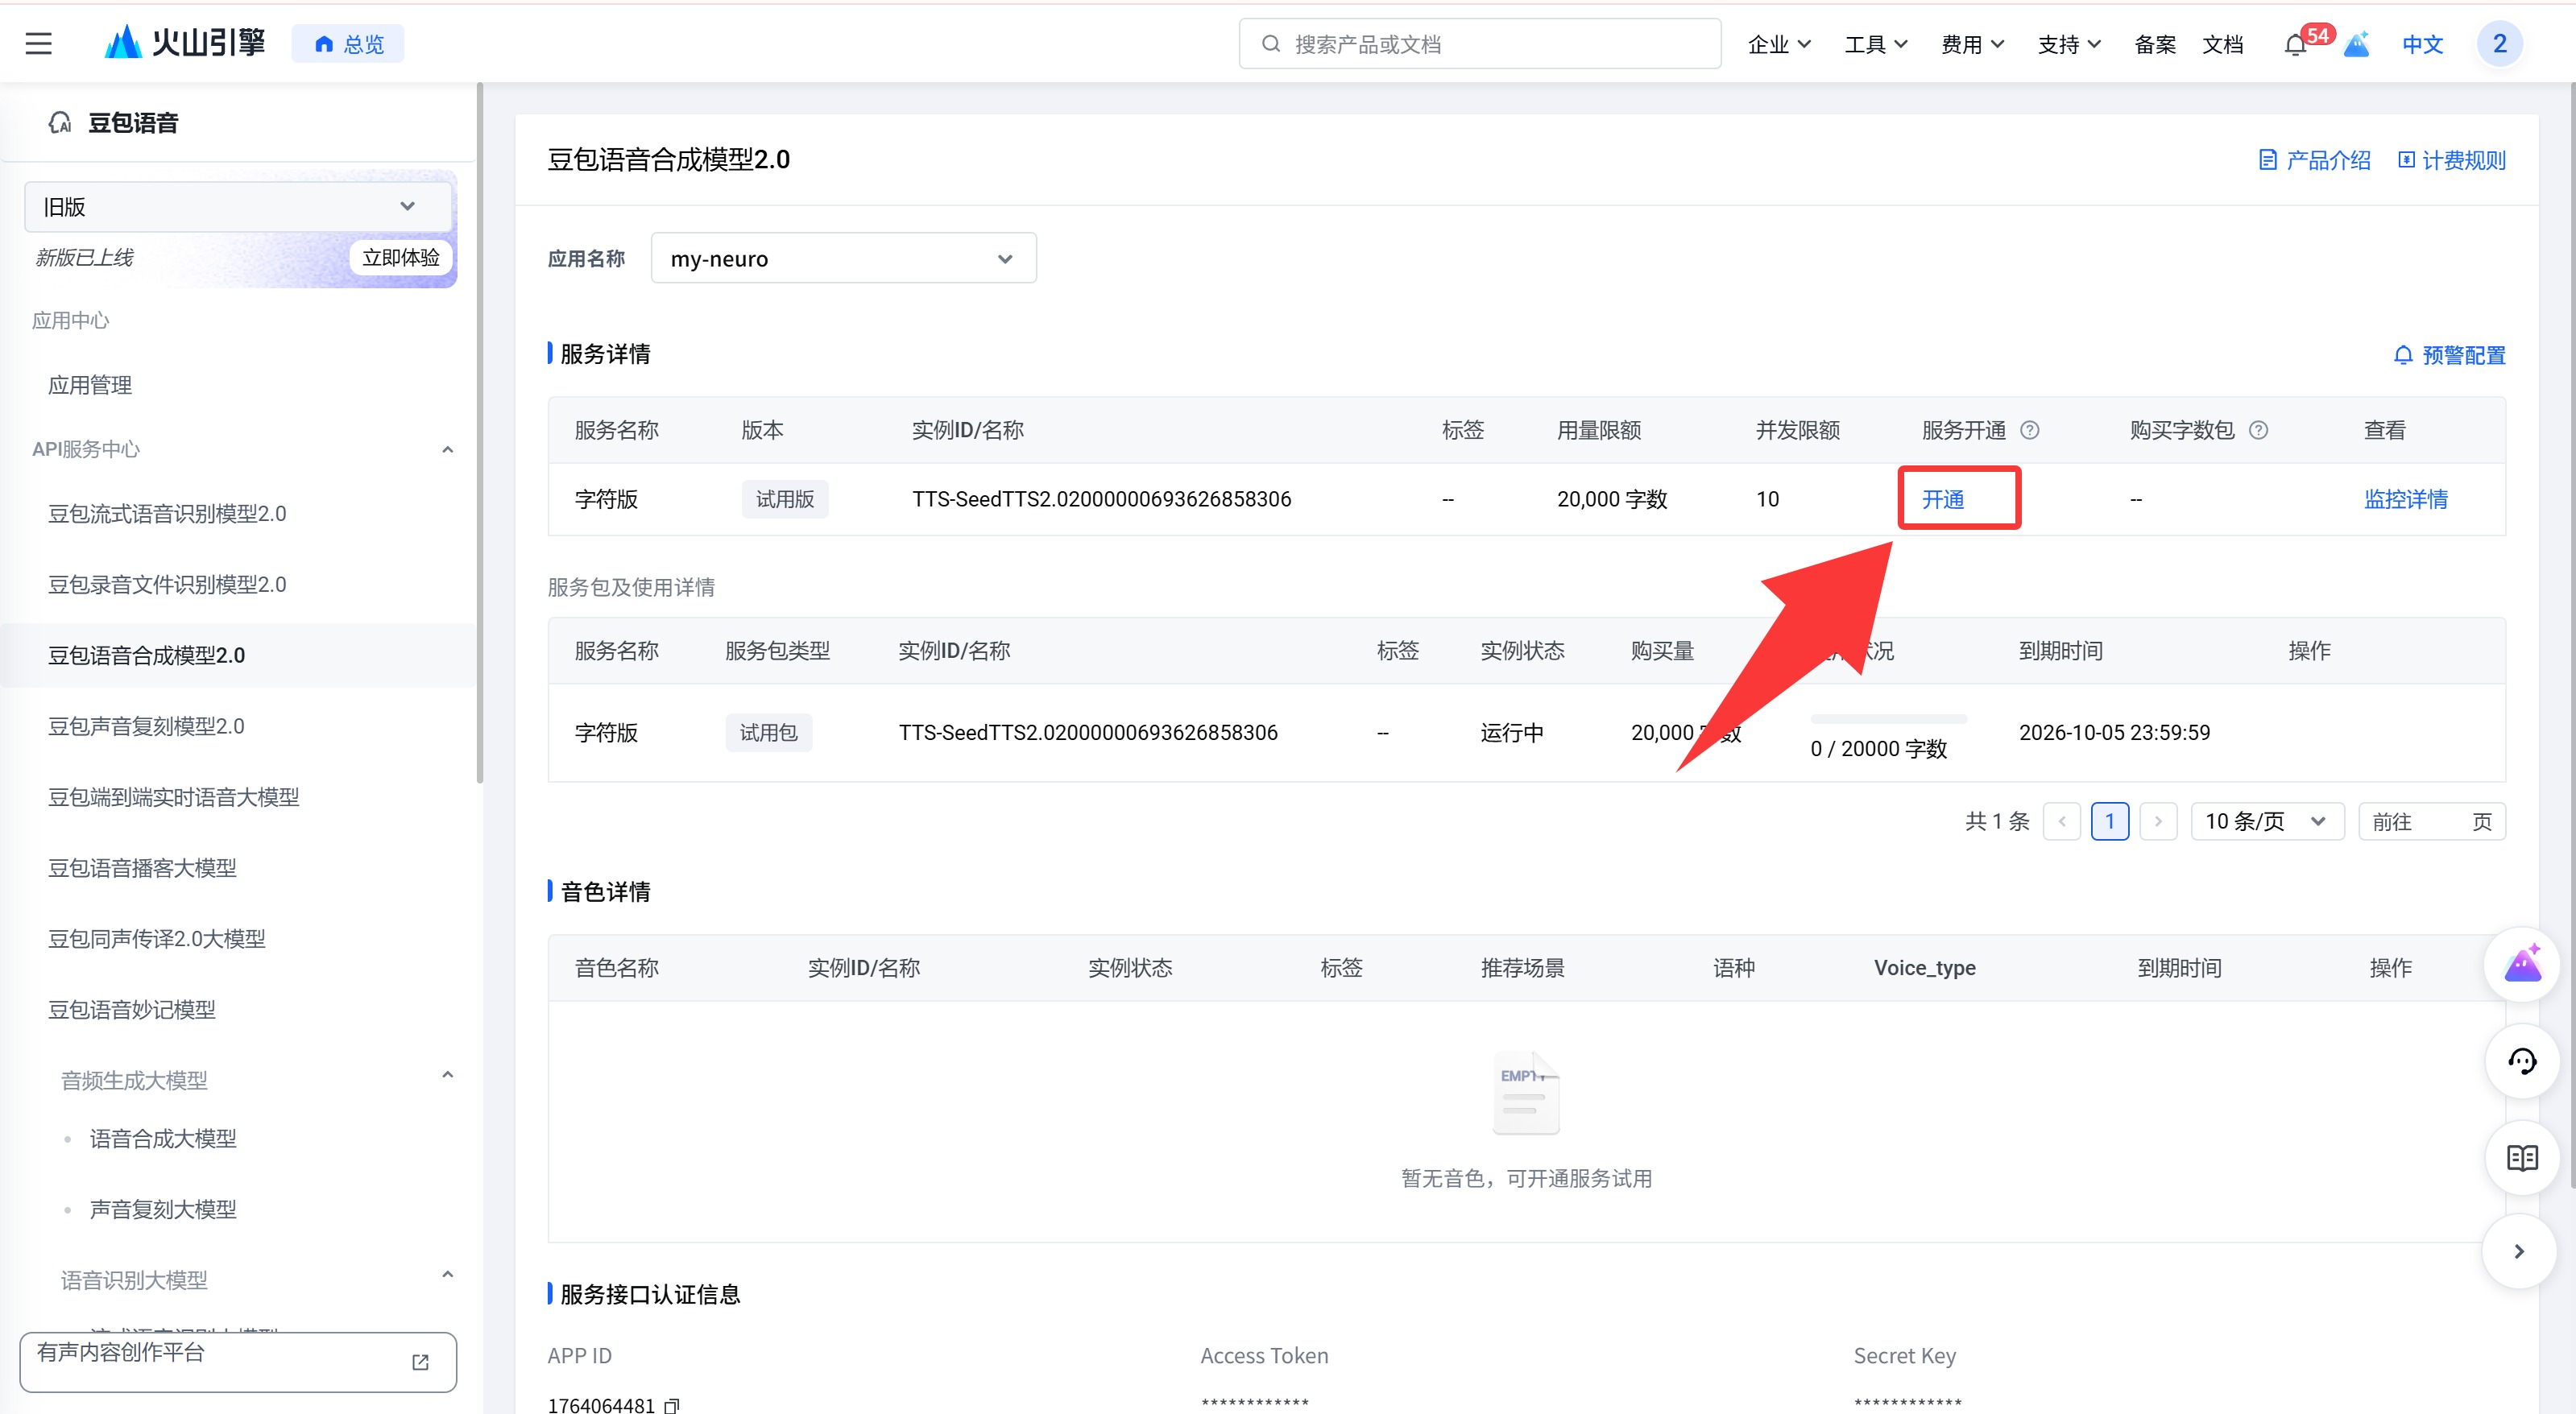Click the 开通 service activation link
Image resolution: width=2576 pixels, height=1414 pixels.
(x=1942, y=499)
